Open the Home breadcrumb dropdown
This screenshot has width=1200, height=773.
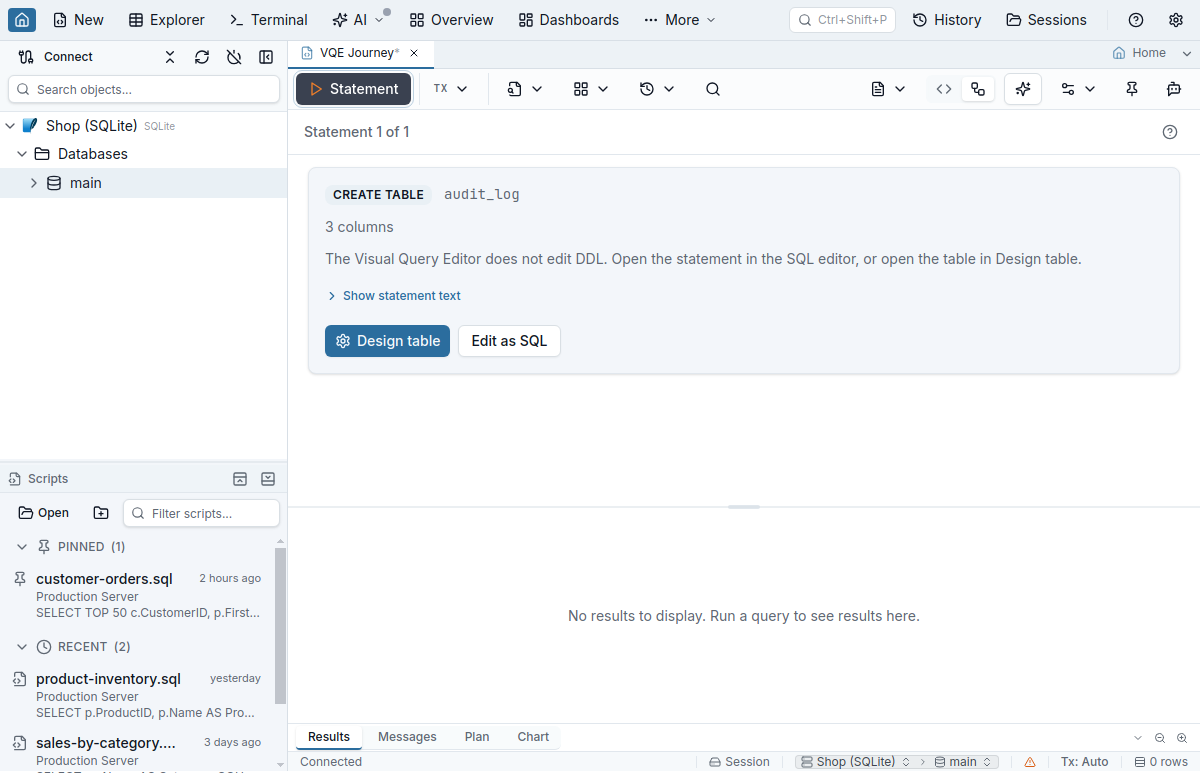[x=1152, y=53]
